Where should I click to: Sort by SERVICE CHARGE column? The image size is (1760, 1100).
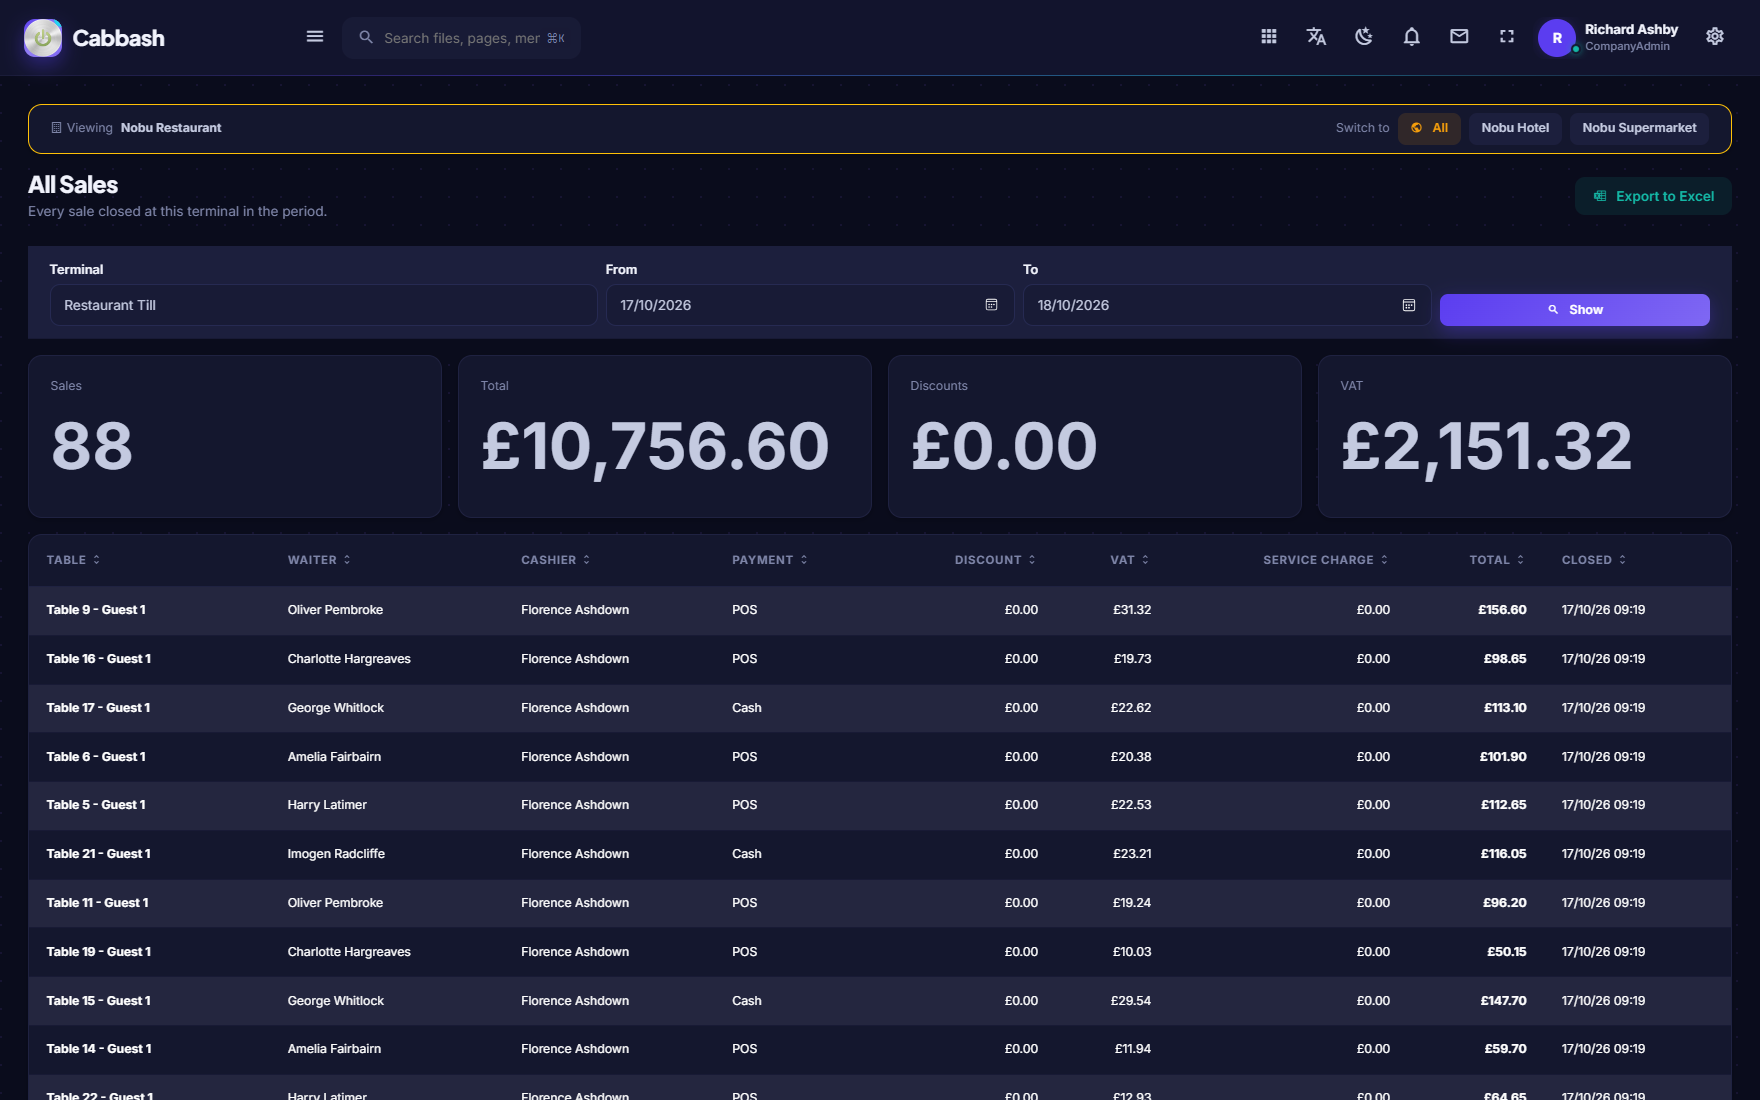pos(1325,560)
